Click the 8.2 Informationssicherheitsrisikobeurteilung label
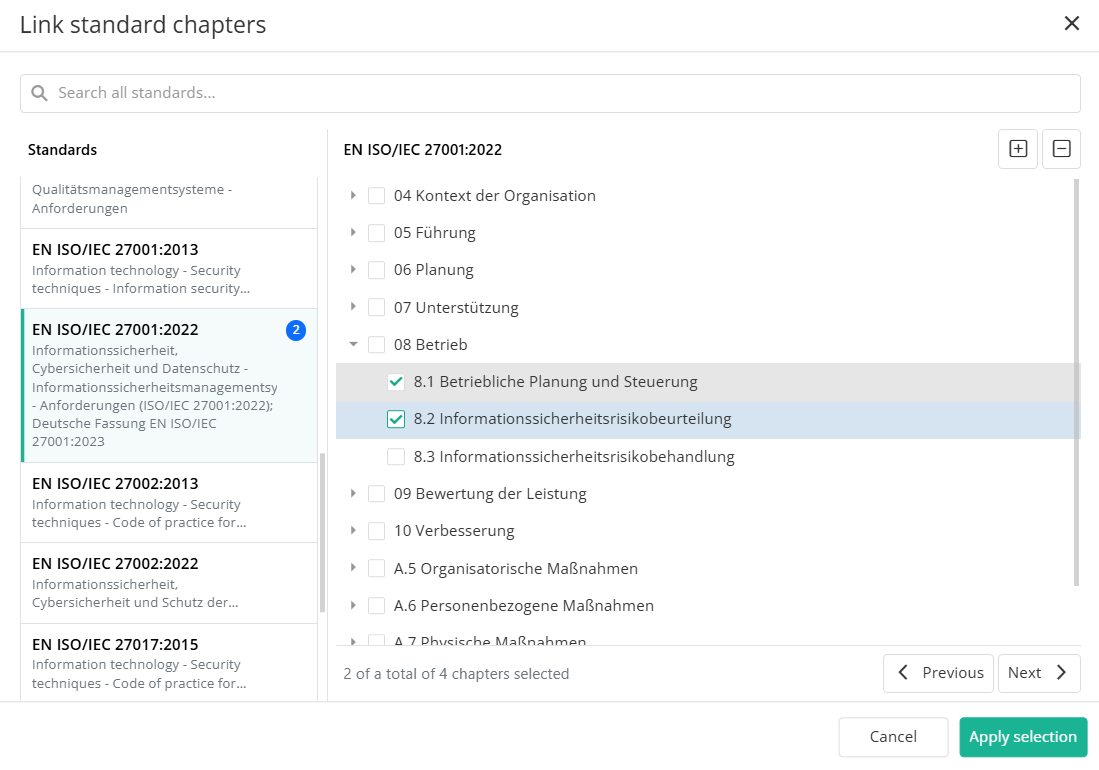This screenshot has width=1099, height=770. pos(572,419)
